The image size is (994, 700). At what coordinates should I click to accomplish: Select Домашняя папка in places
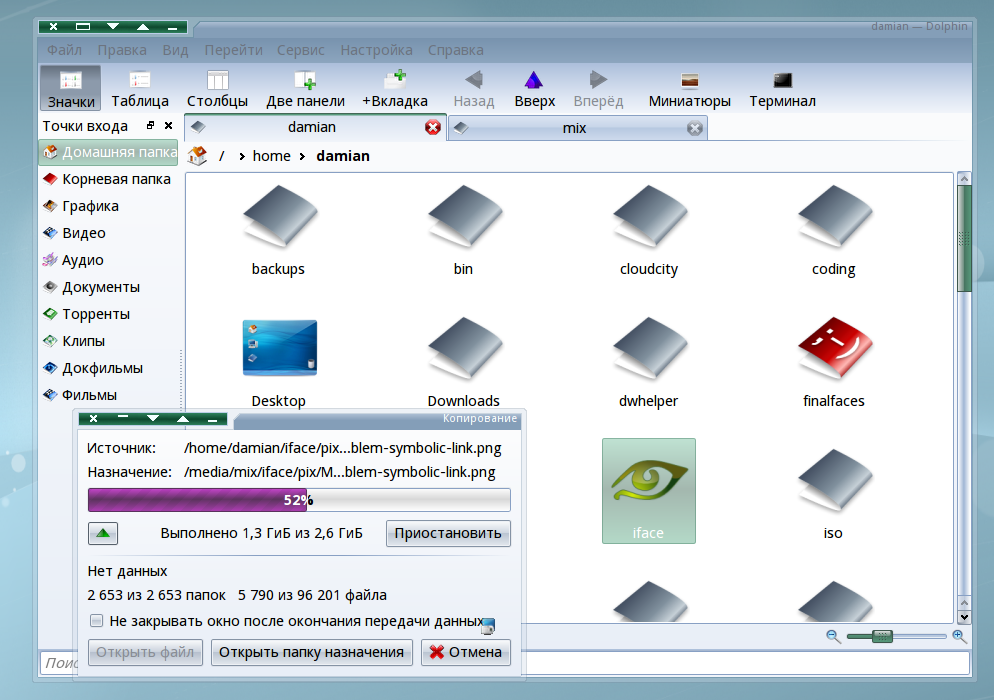(x=109, y=152)
